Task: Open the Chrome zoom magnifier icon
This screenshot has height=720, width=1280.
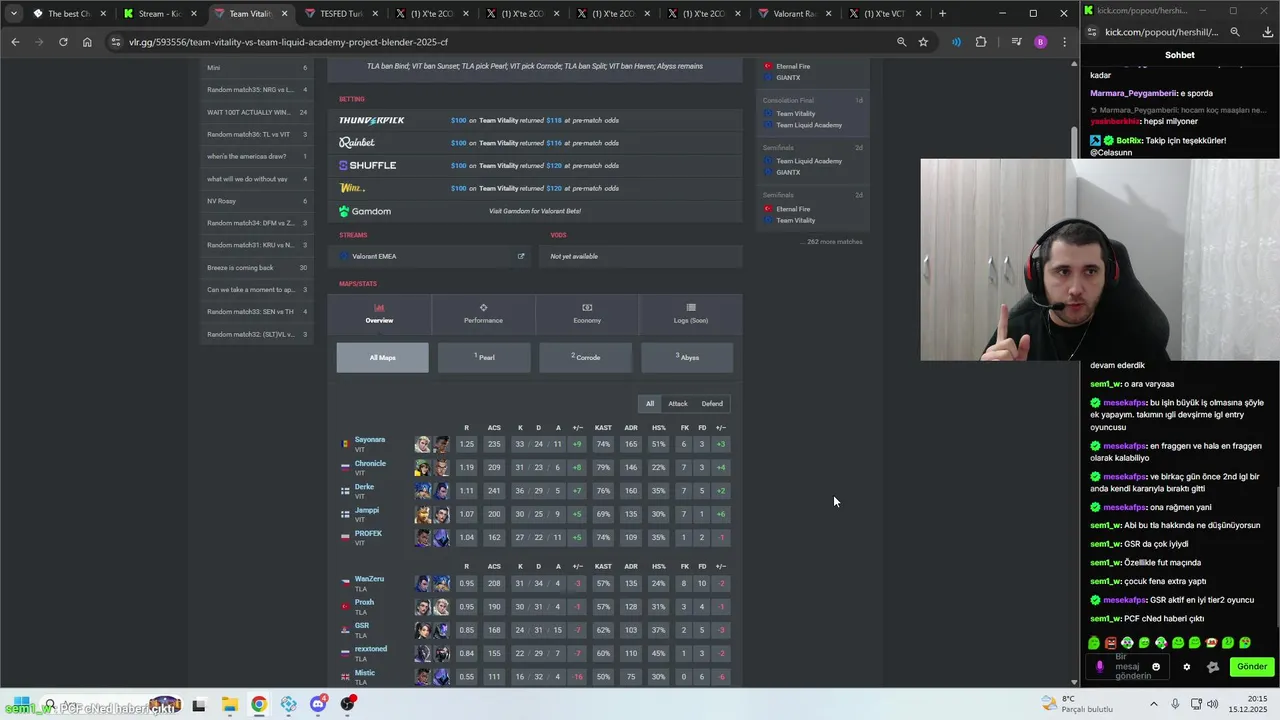Action: click(x=901, y=42)
